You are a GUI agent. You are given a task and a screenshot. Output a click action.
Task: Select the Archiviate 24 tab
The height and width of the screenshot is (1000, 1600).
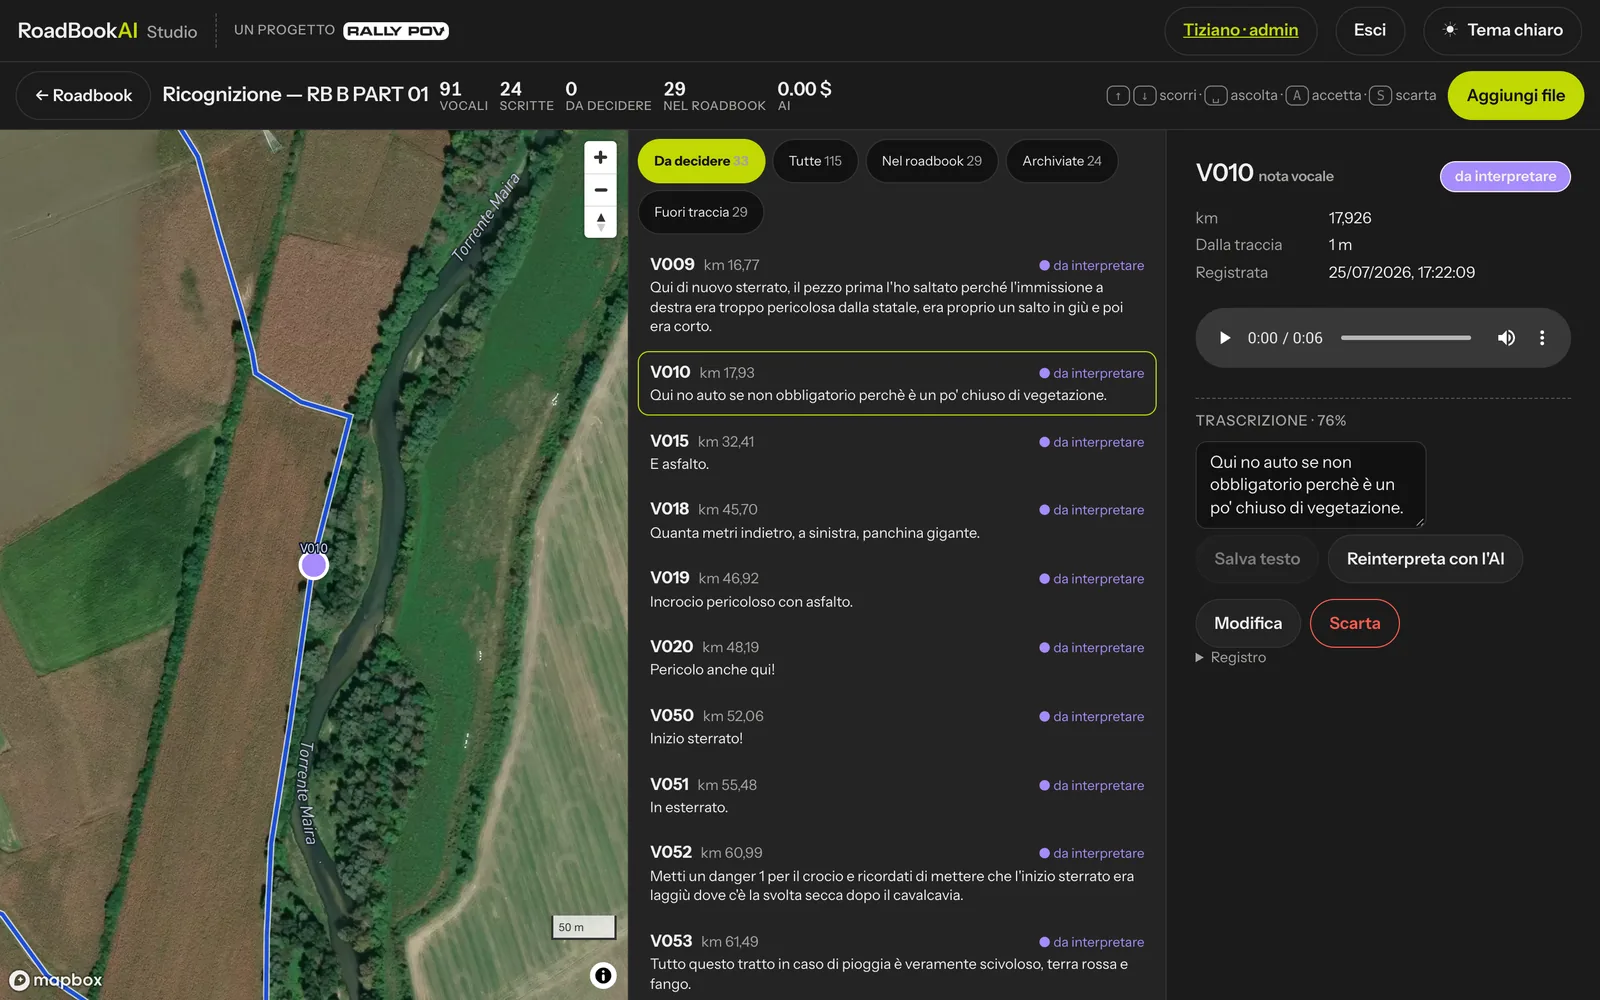(1062, 161)
